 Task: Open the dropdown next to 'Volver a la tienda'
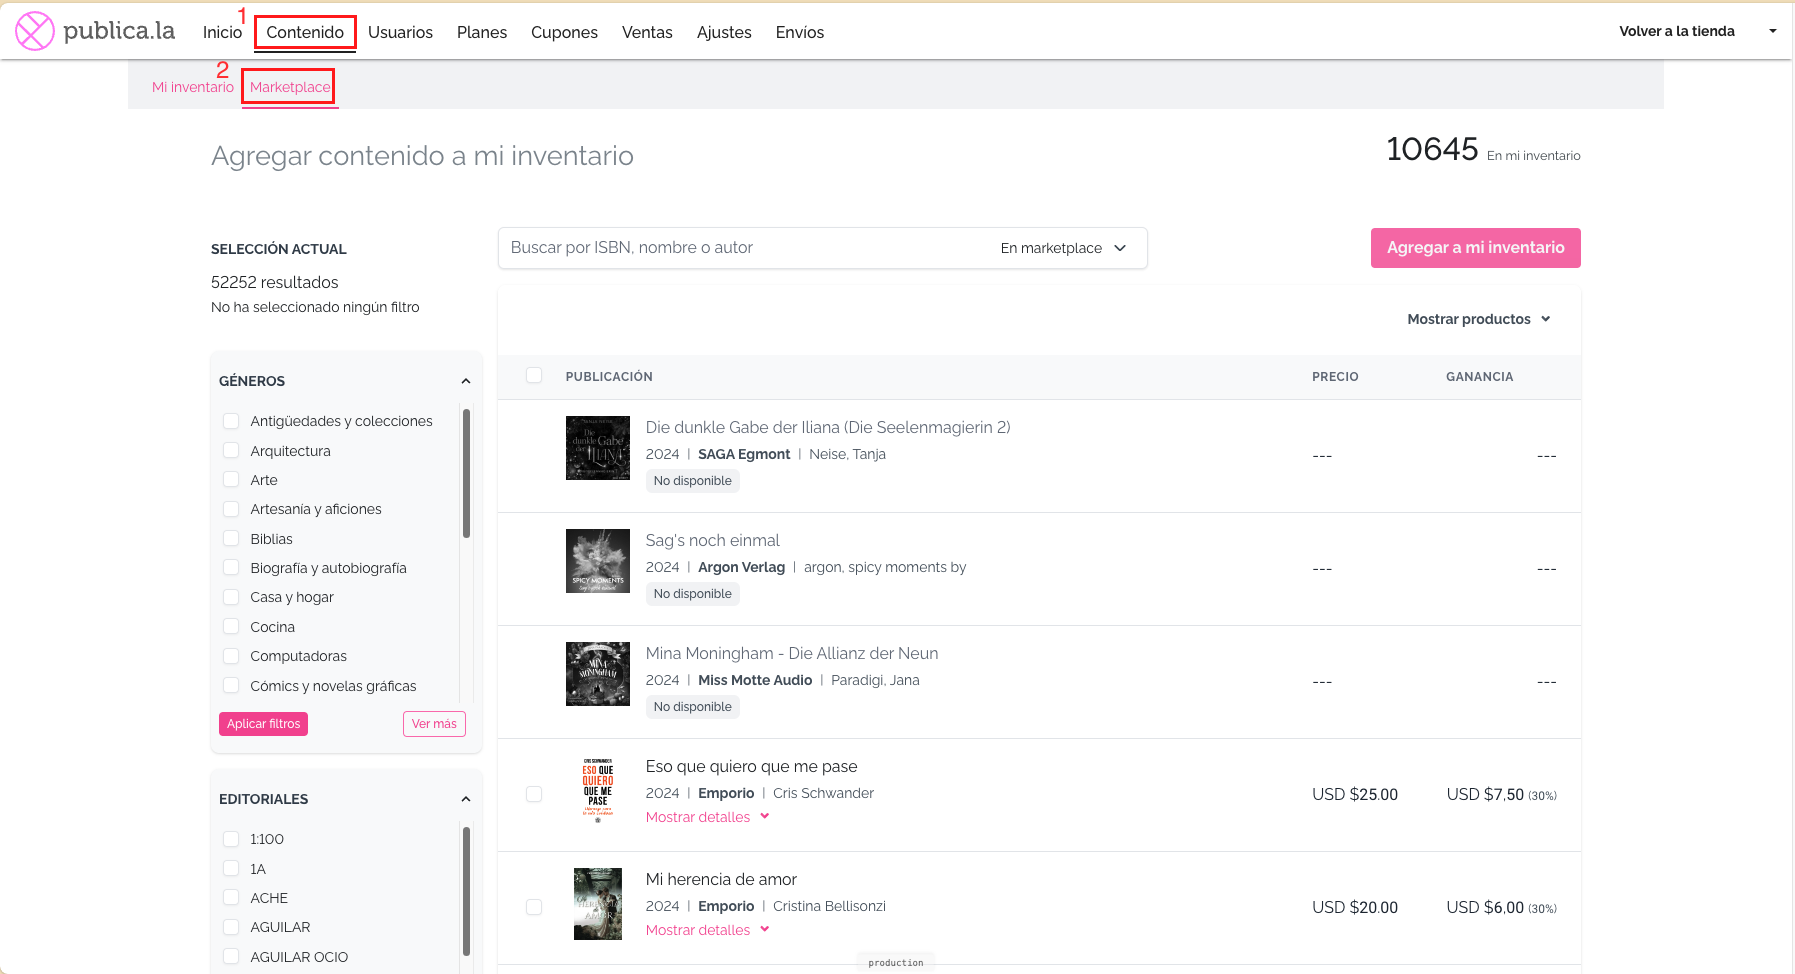tap(1772, 31)
